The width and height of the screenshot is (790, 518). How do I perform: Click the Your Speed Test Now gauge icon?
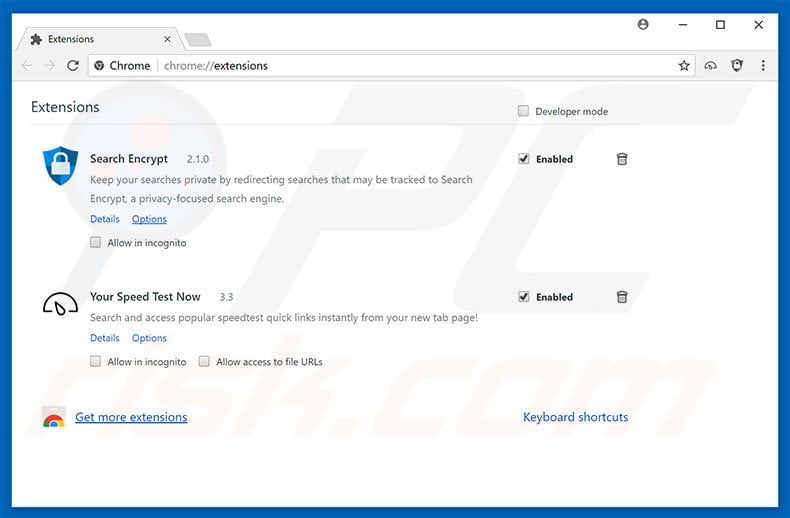pyautogui.click(x=60, y=304)
